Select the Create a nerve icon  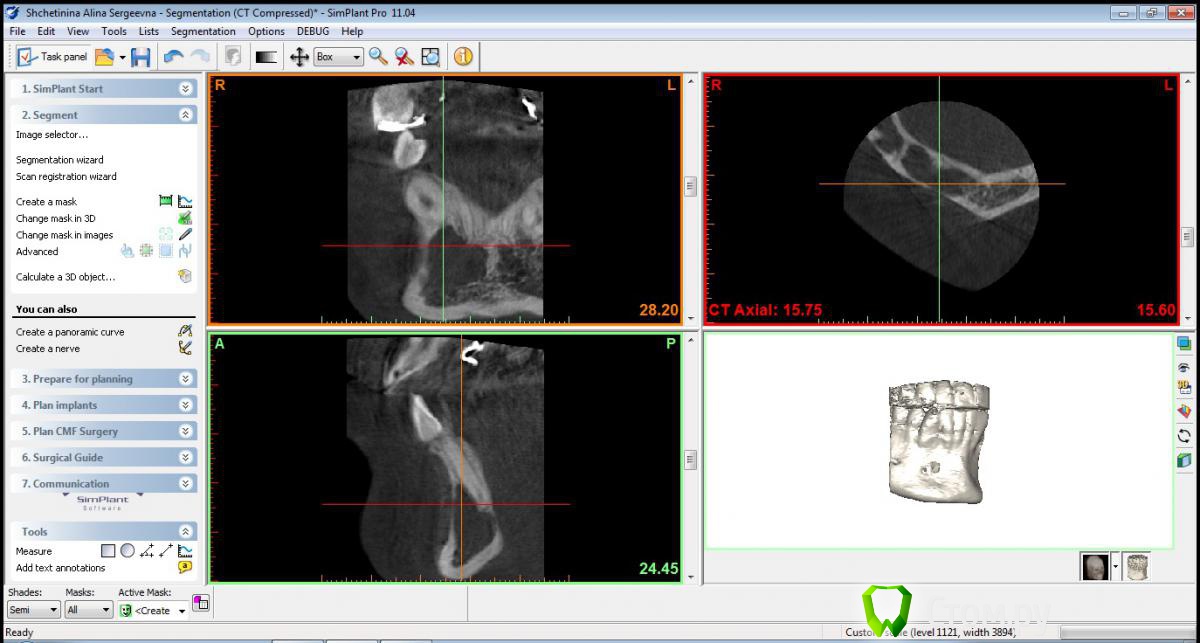184,349
